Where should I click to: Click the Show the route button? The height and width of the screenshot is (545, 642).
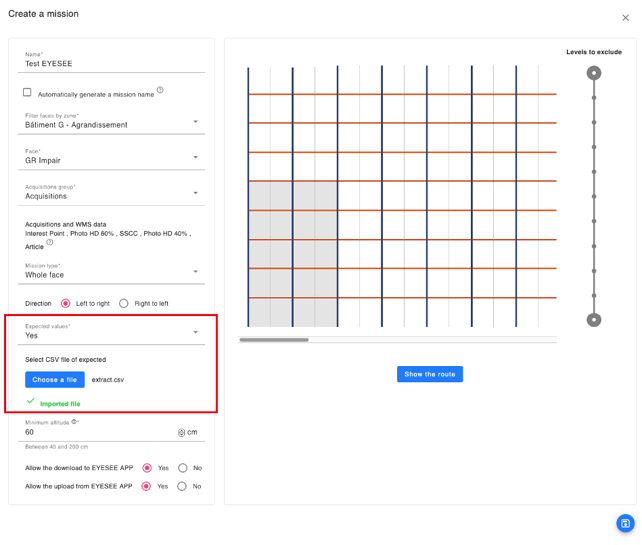coord(430,374)
